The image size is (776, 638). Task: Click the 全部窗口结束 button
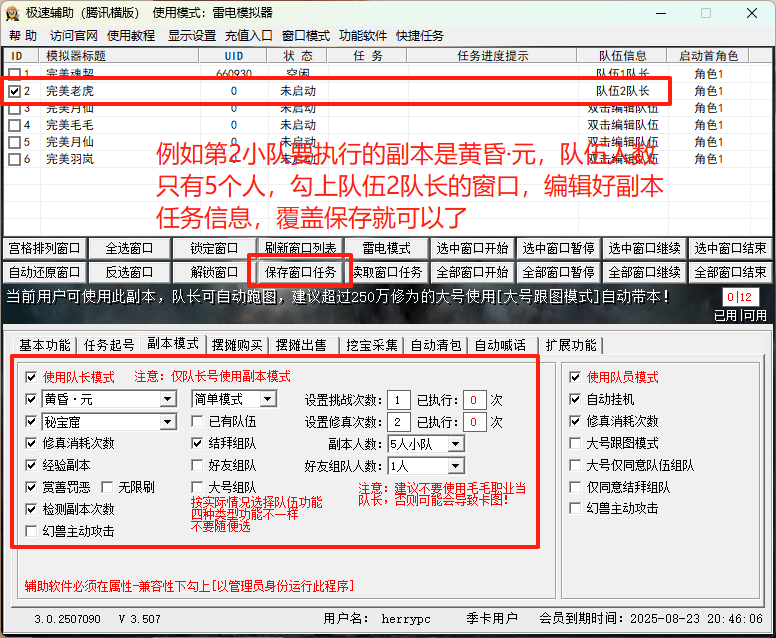(x=730, y=273)
